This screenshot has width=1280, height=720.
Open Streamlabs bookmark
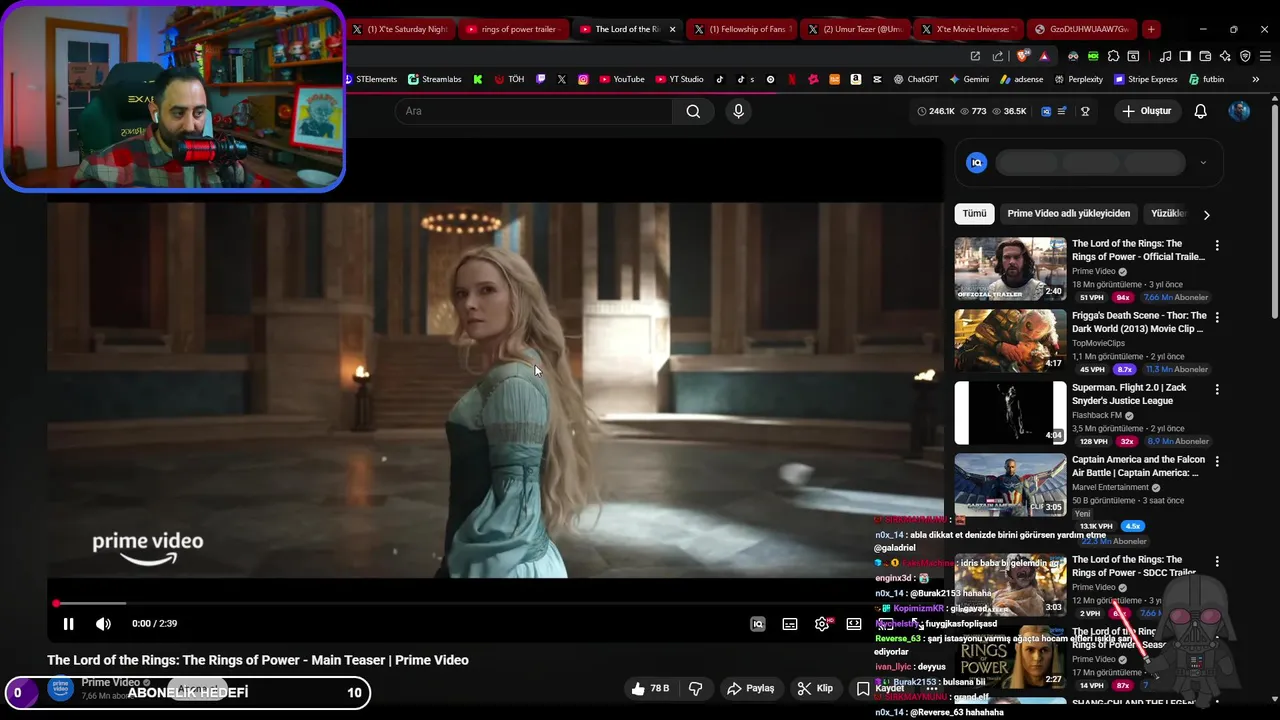pyautogui.click(x=435, y=79)
